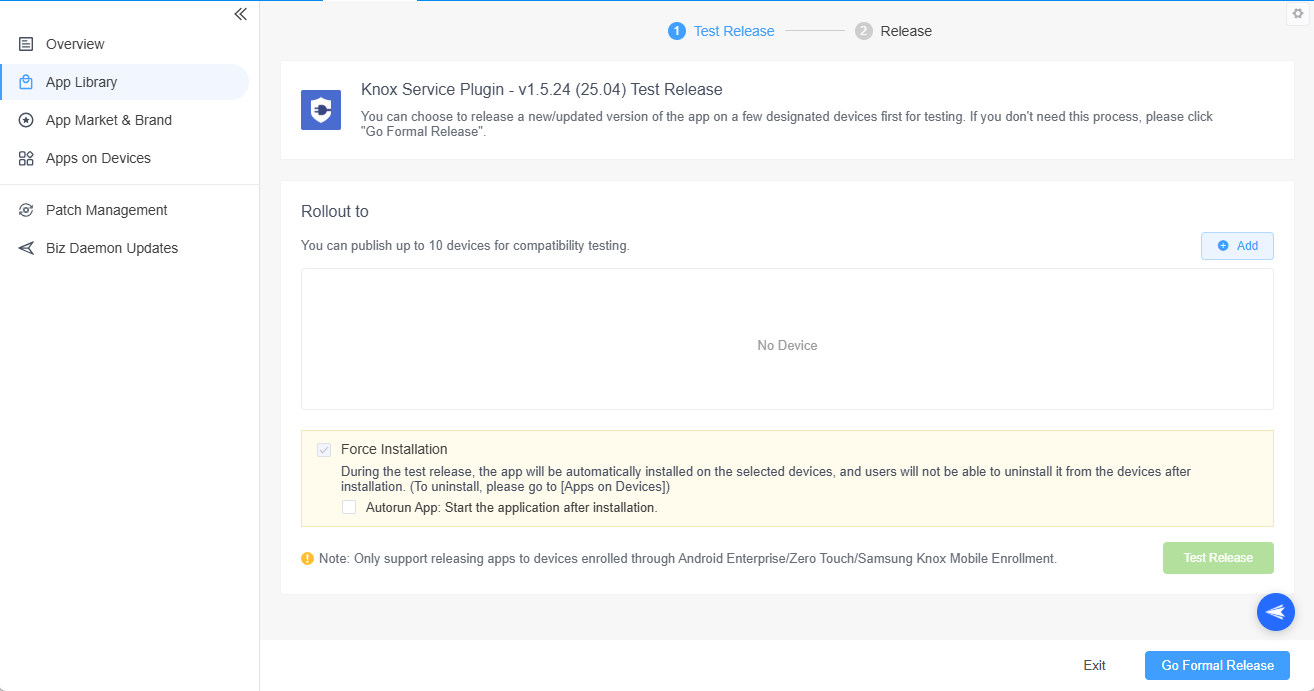The height and width of the screenshot is (691, 1314).
Task: Click the App Library bag icon
Action: pyautogui.click(x=26, y=82)
